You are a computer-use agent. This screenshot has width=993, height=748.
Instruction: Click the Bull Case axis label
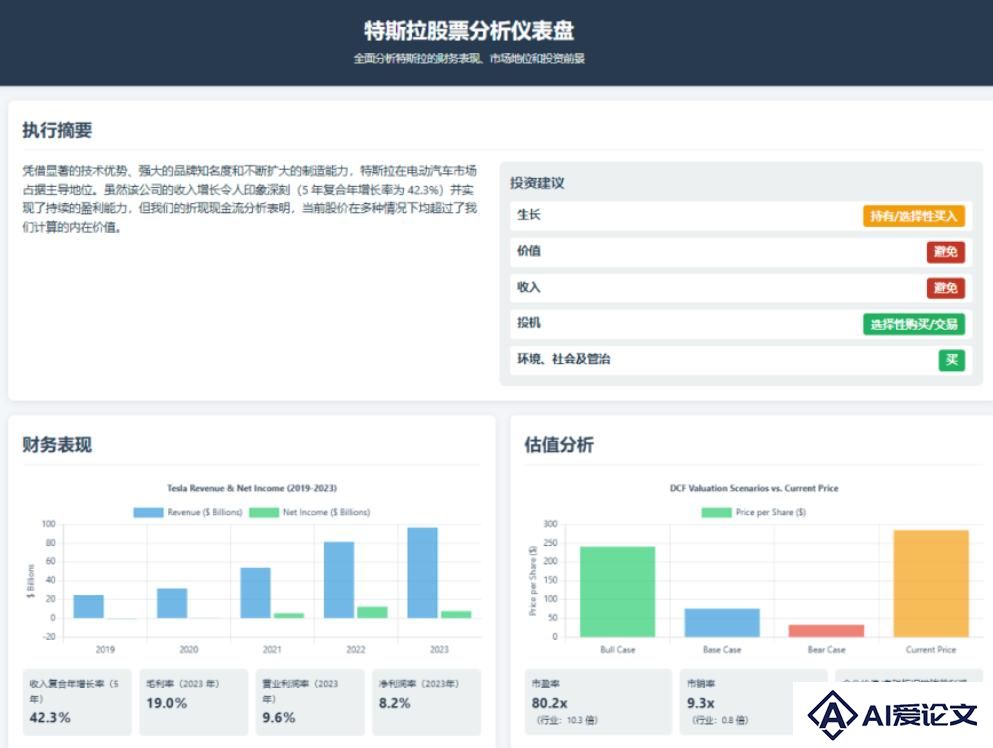[x=617, y=650]
